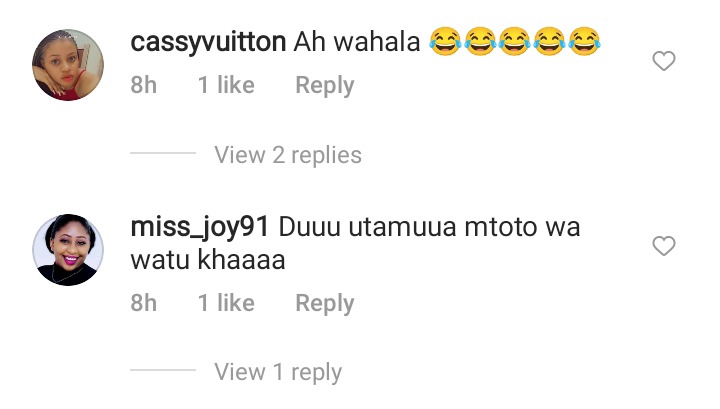Like the cassyvuitton comment with the heart icon

click(664, 61)
